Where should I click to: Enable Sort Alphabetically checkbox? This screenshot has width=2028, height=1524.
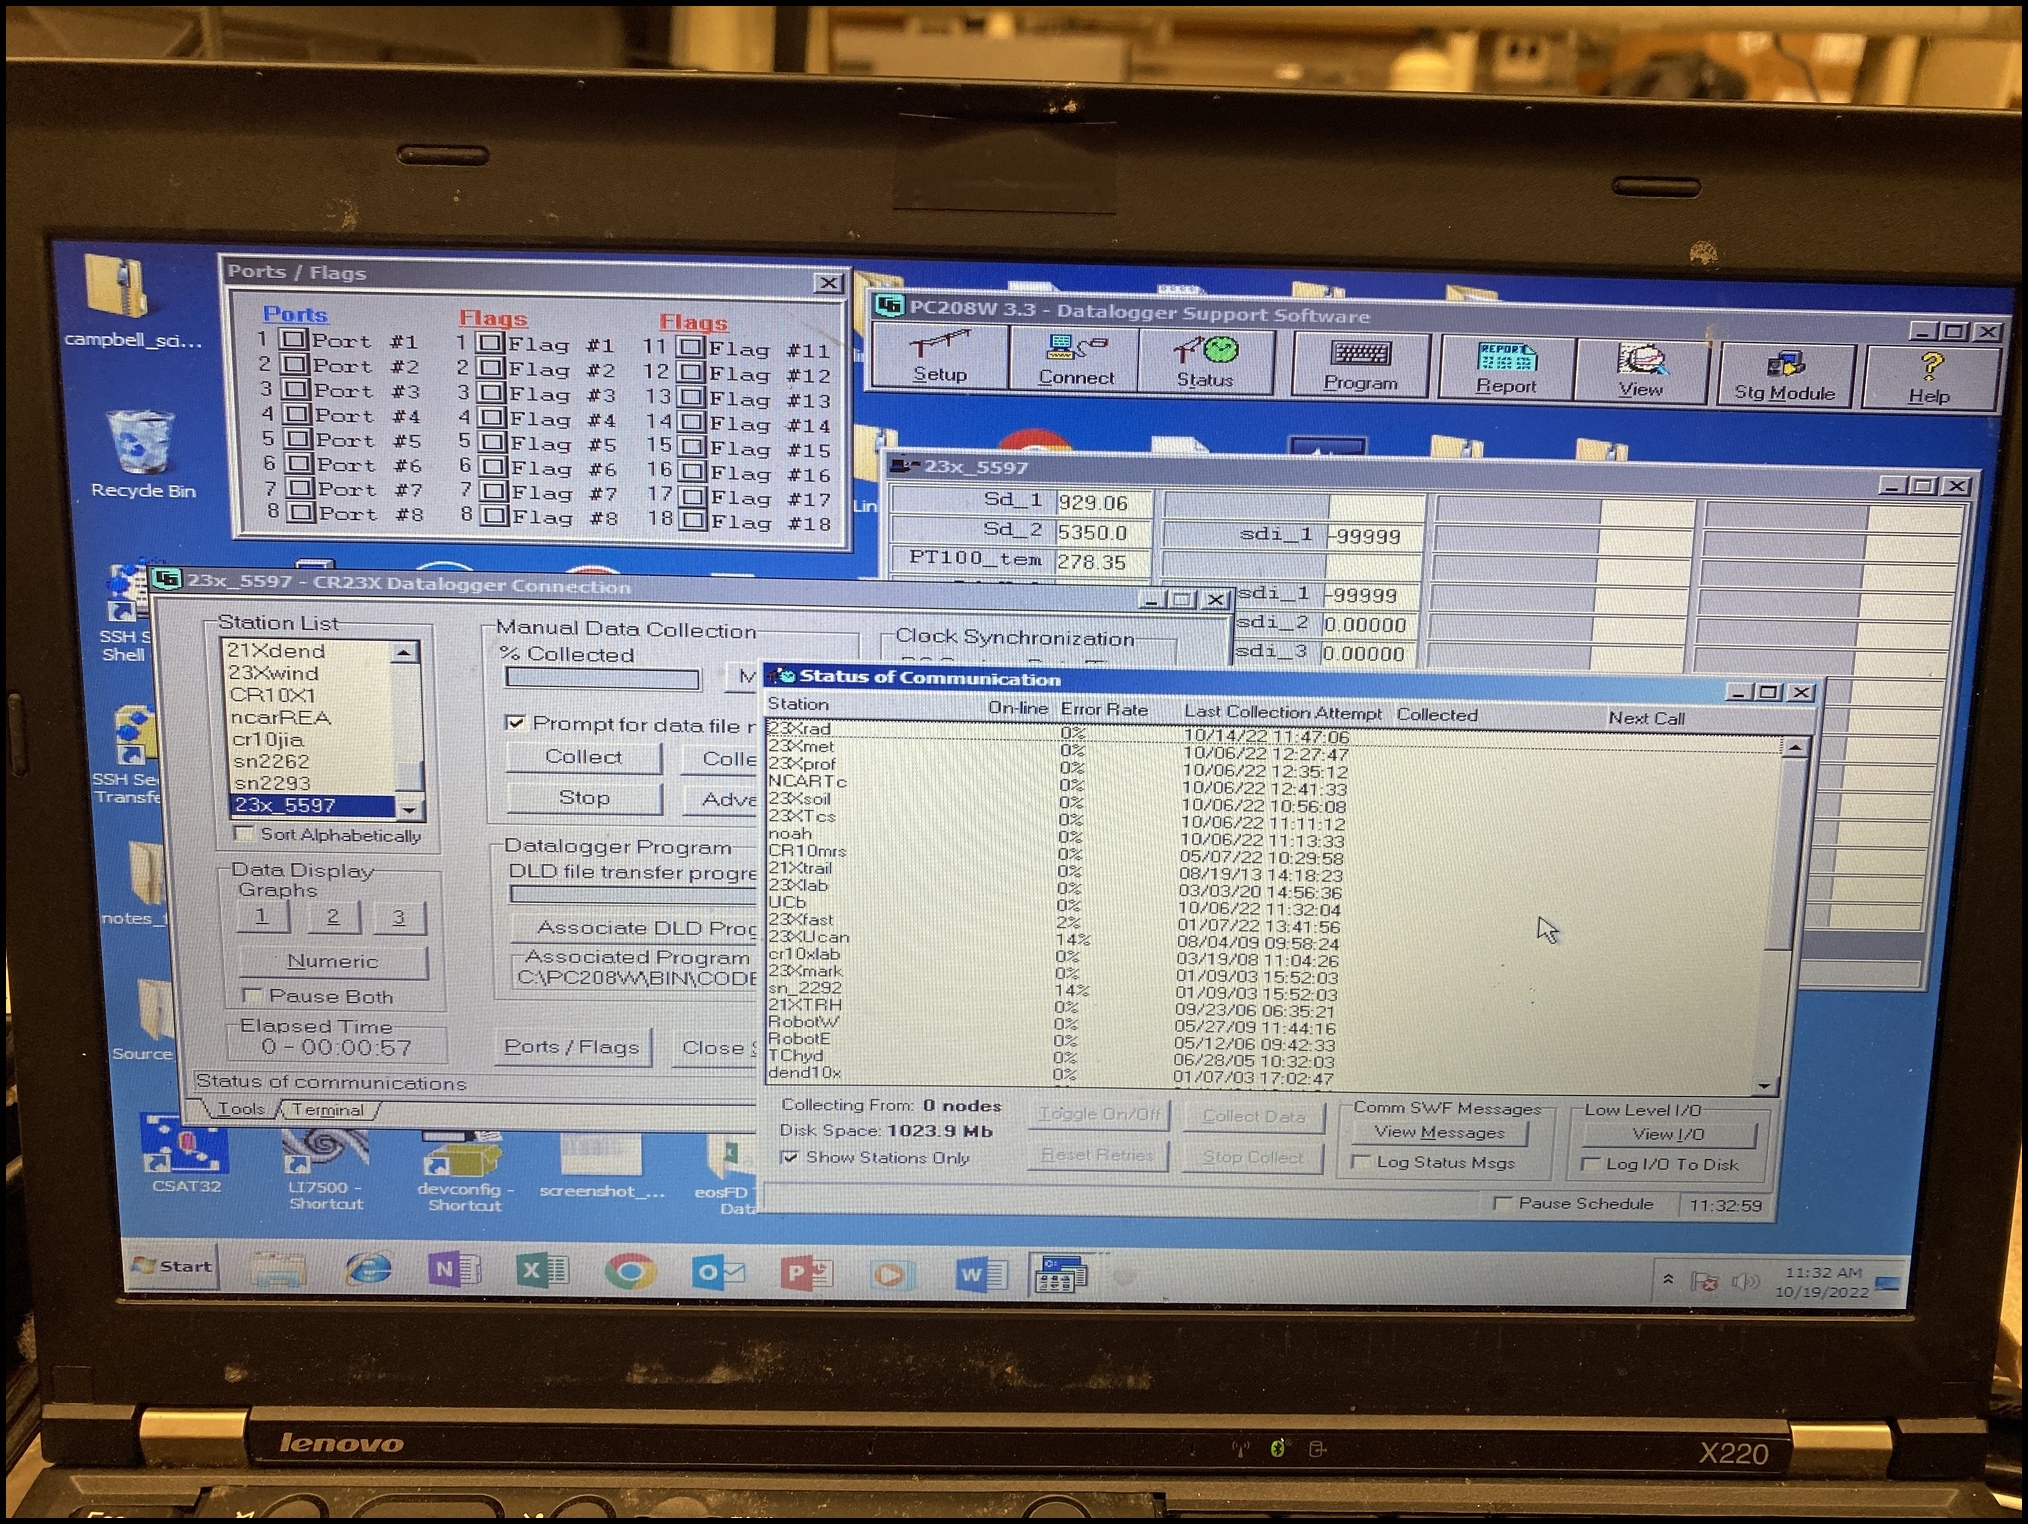pos(242,833)
